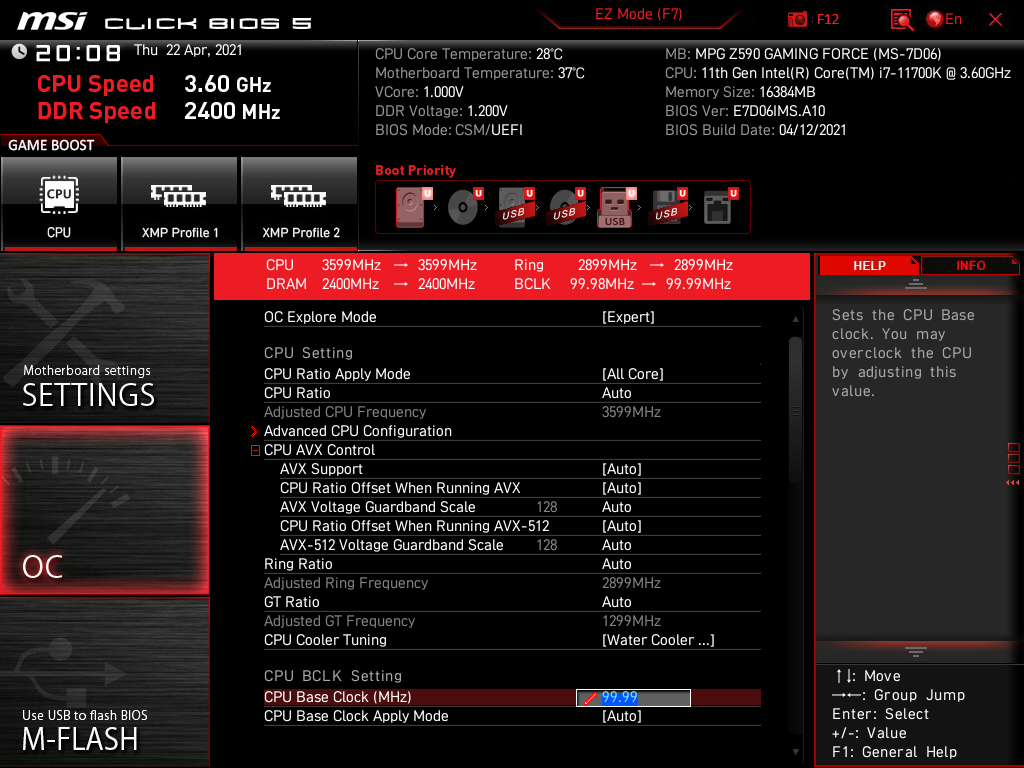Collapse the CPU AVX Control group
Viewport: 1024px width, 768px height.
255,450
